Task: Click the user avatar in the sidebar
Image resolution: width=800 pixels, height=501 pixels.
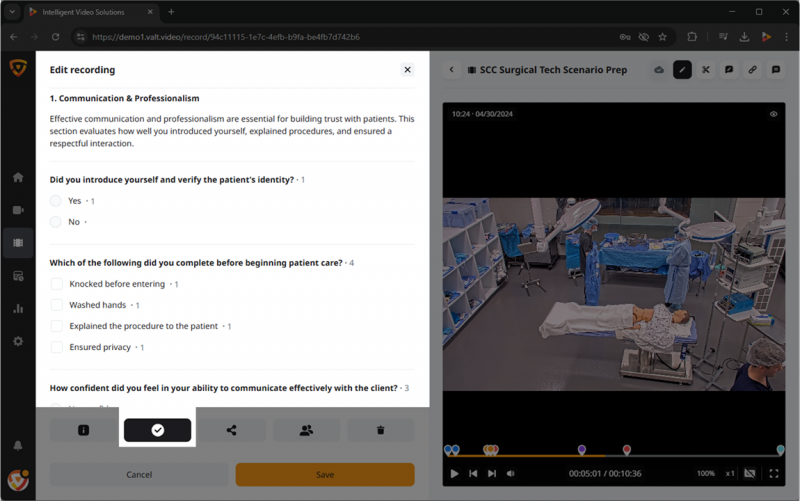Action: [18, 480]
